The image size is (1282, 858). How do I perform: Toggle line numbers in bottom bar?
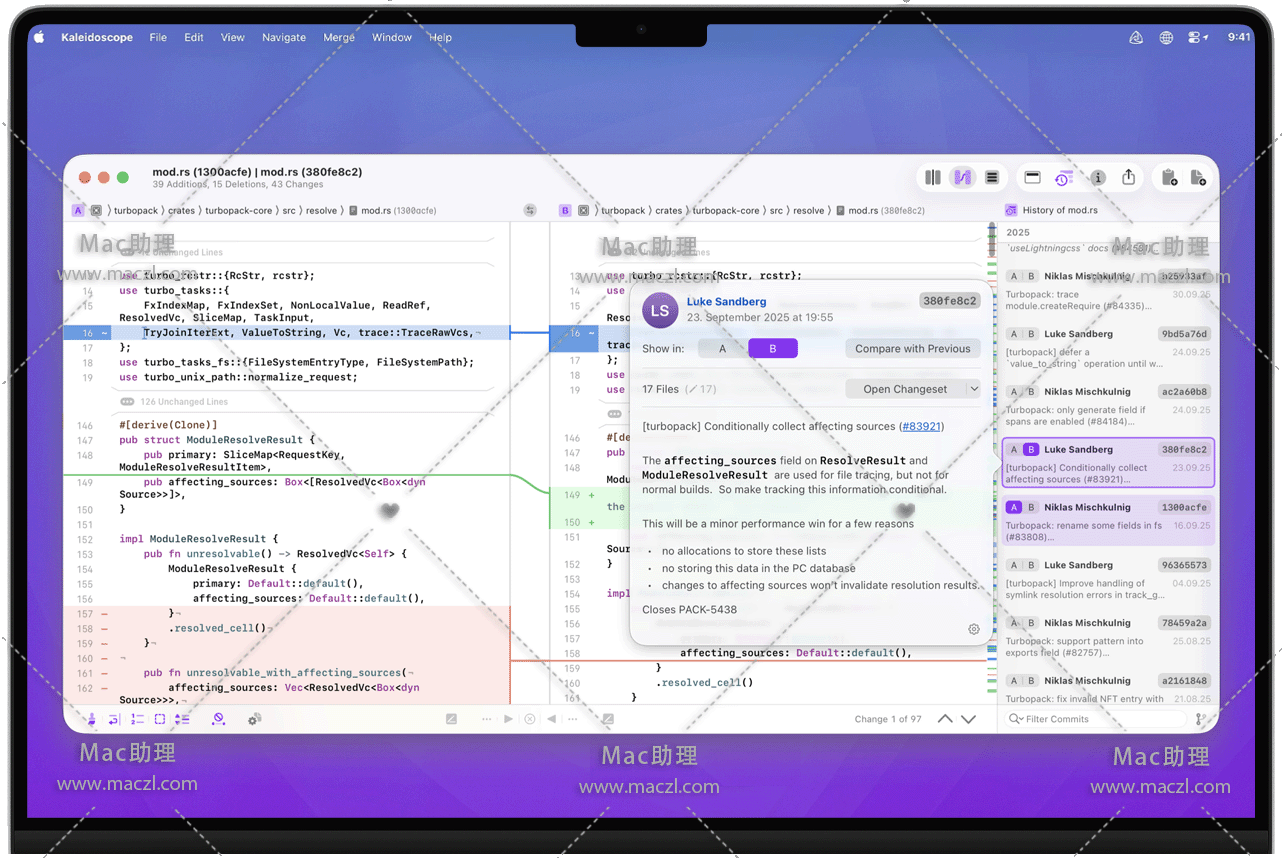click(137, 719)
